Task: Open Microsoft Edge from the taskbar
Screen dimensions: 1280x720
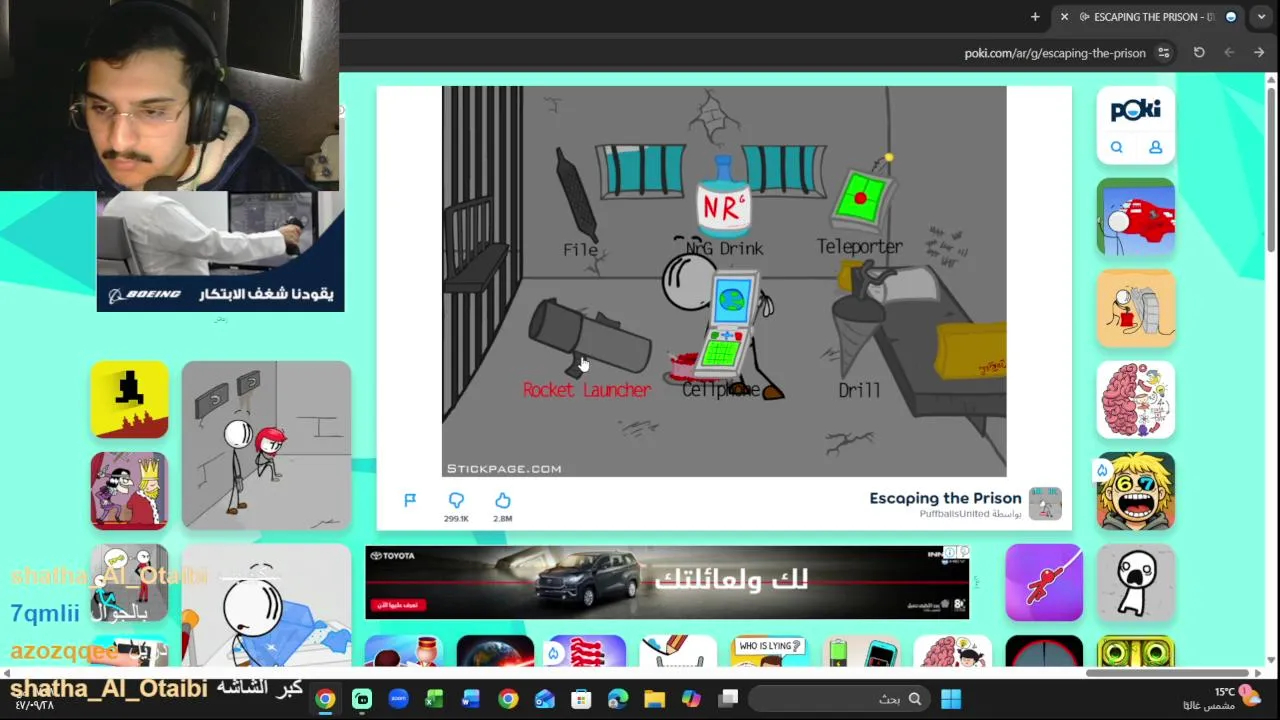Action: pyautogui.click(x=618, y=699)
